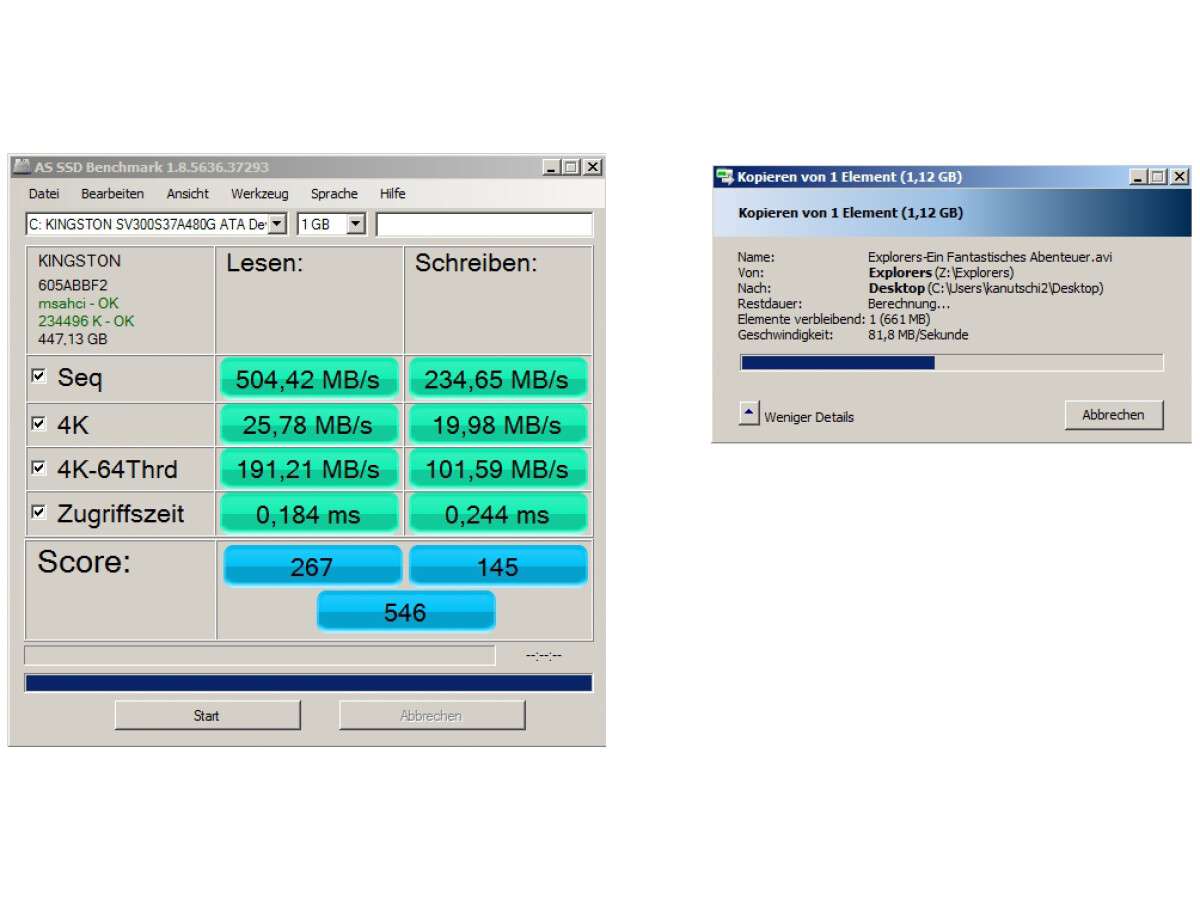This screenshot has width=1200, height=900.
Task: Collapse details with the Weniger Details arrow
Action: coord(749,414)
